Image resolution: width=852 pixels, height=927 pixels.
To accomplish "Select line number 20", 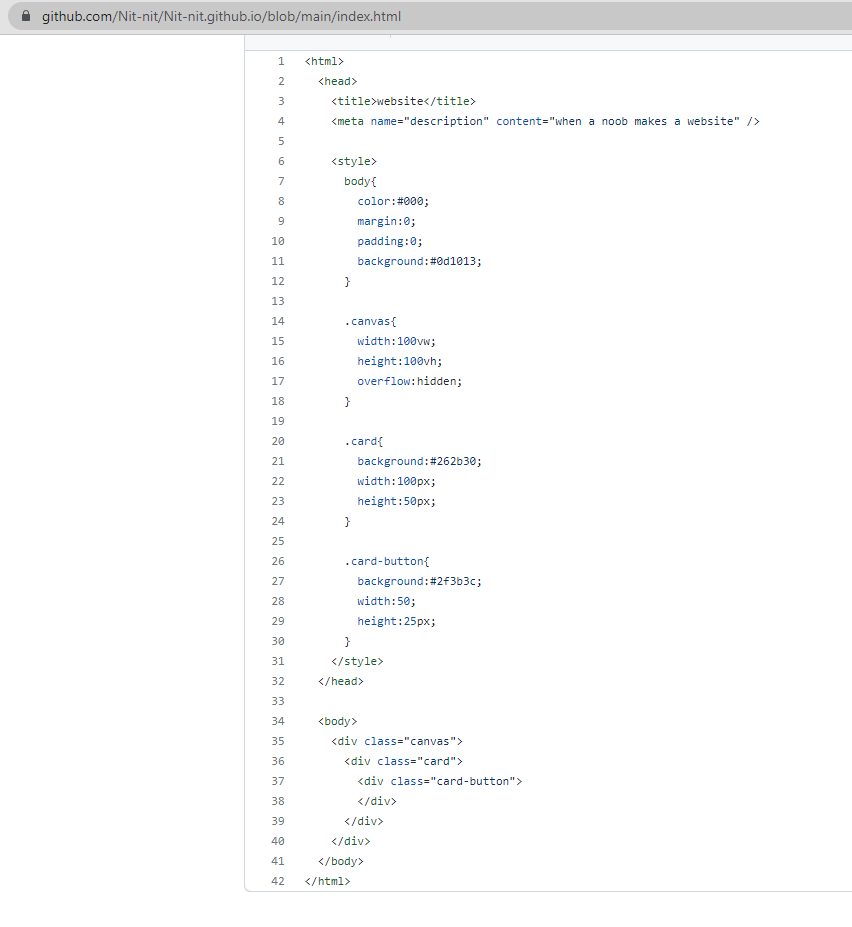I will point(278,442).
